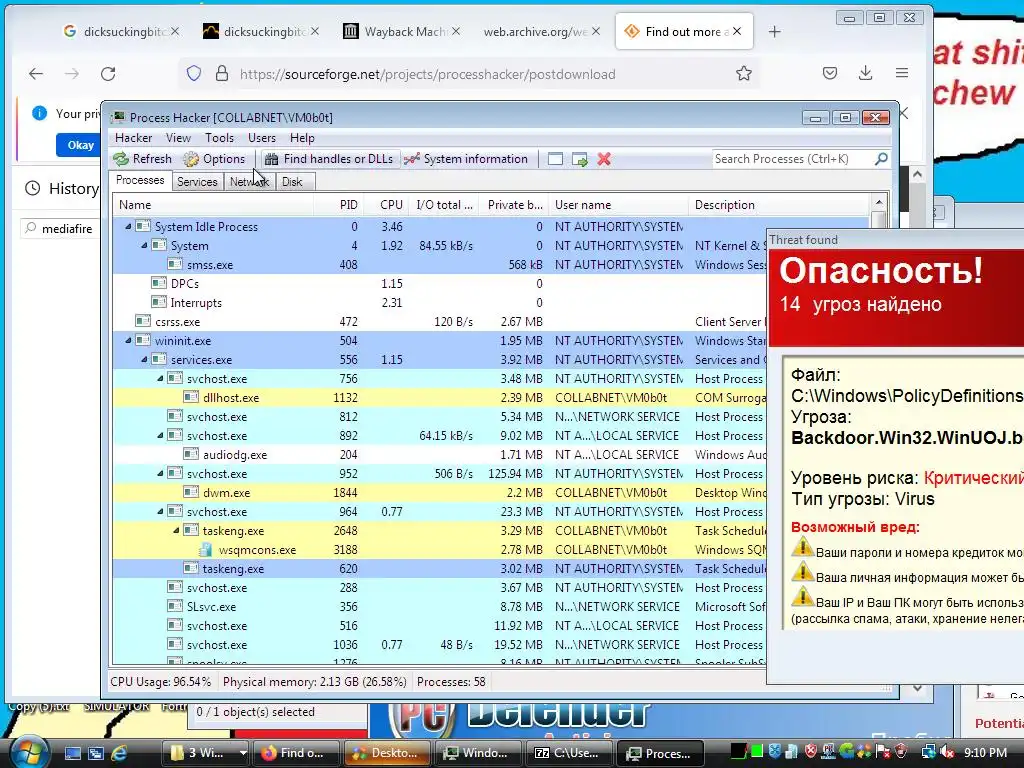
Task: Close the Wayback Machine tab
Action: (x=456, y=31)
